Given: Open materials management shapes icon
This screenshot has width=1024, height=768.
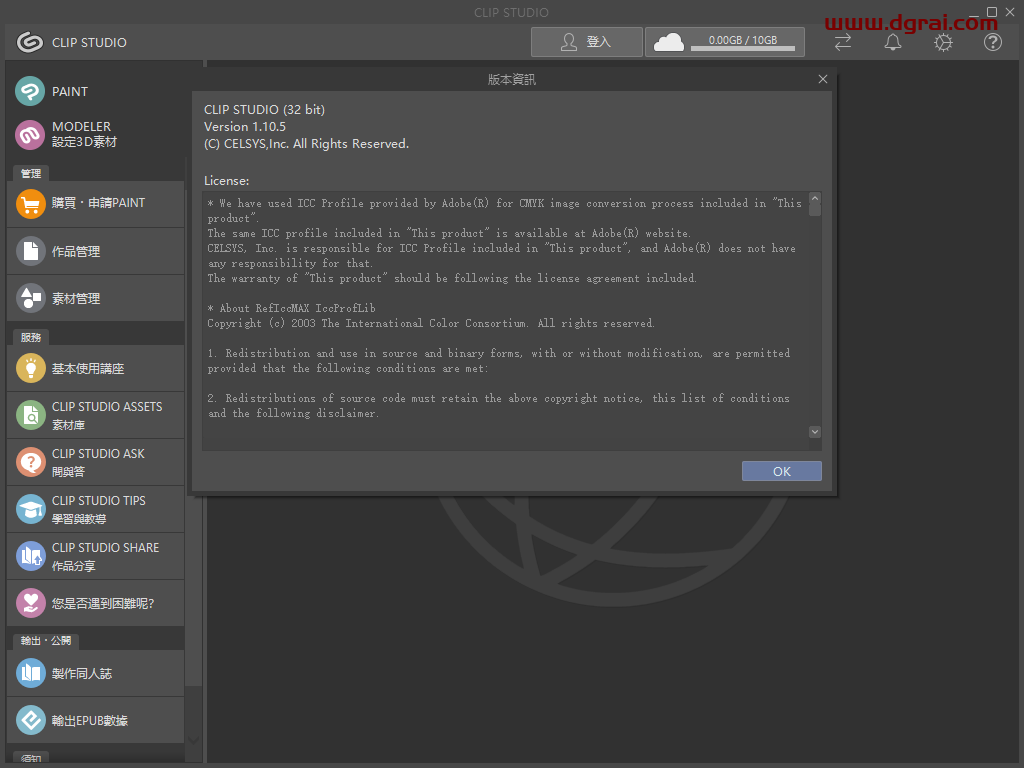Looking at the screenshot, I should (x=30, y=298).
